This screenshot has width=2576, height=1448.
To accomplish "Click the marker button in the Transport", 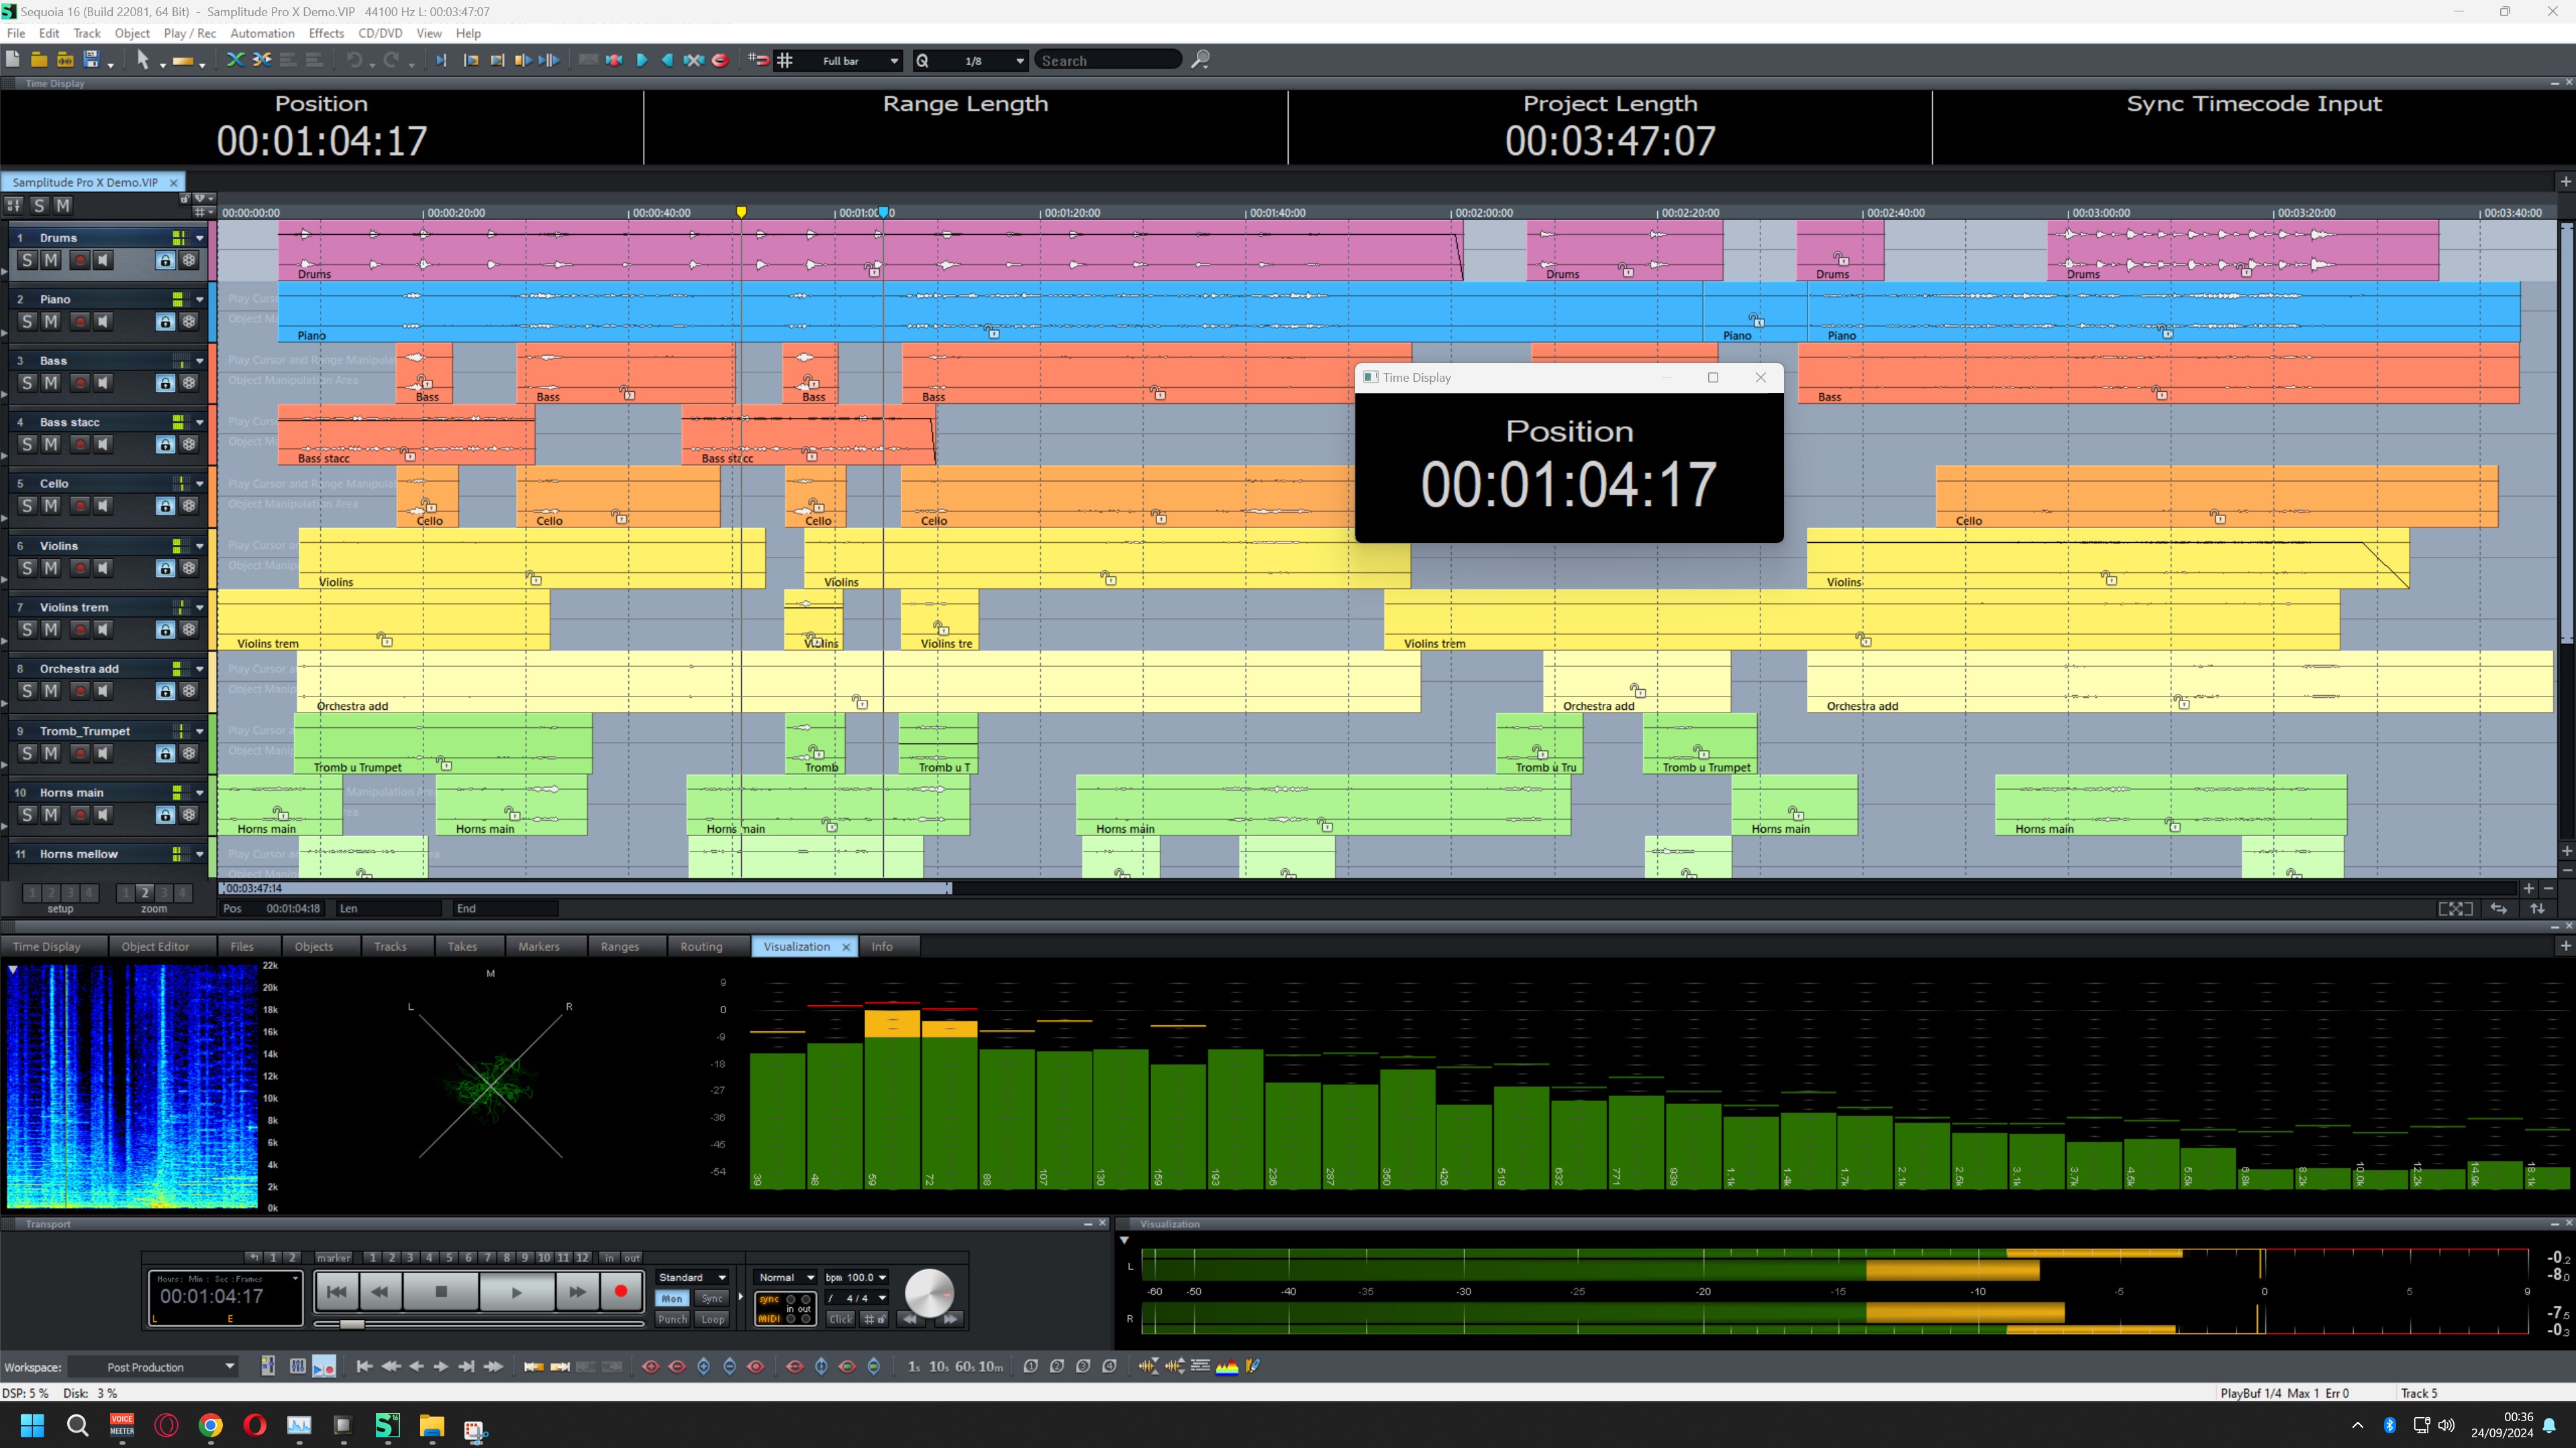I will (334, 1258).
